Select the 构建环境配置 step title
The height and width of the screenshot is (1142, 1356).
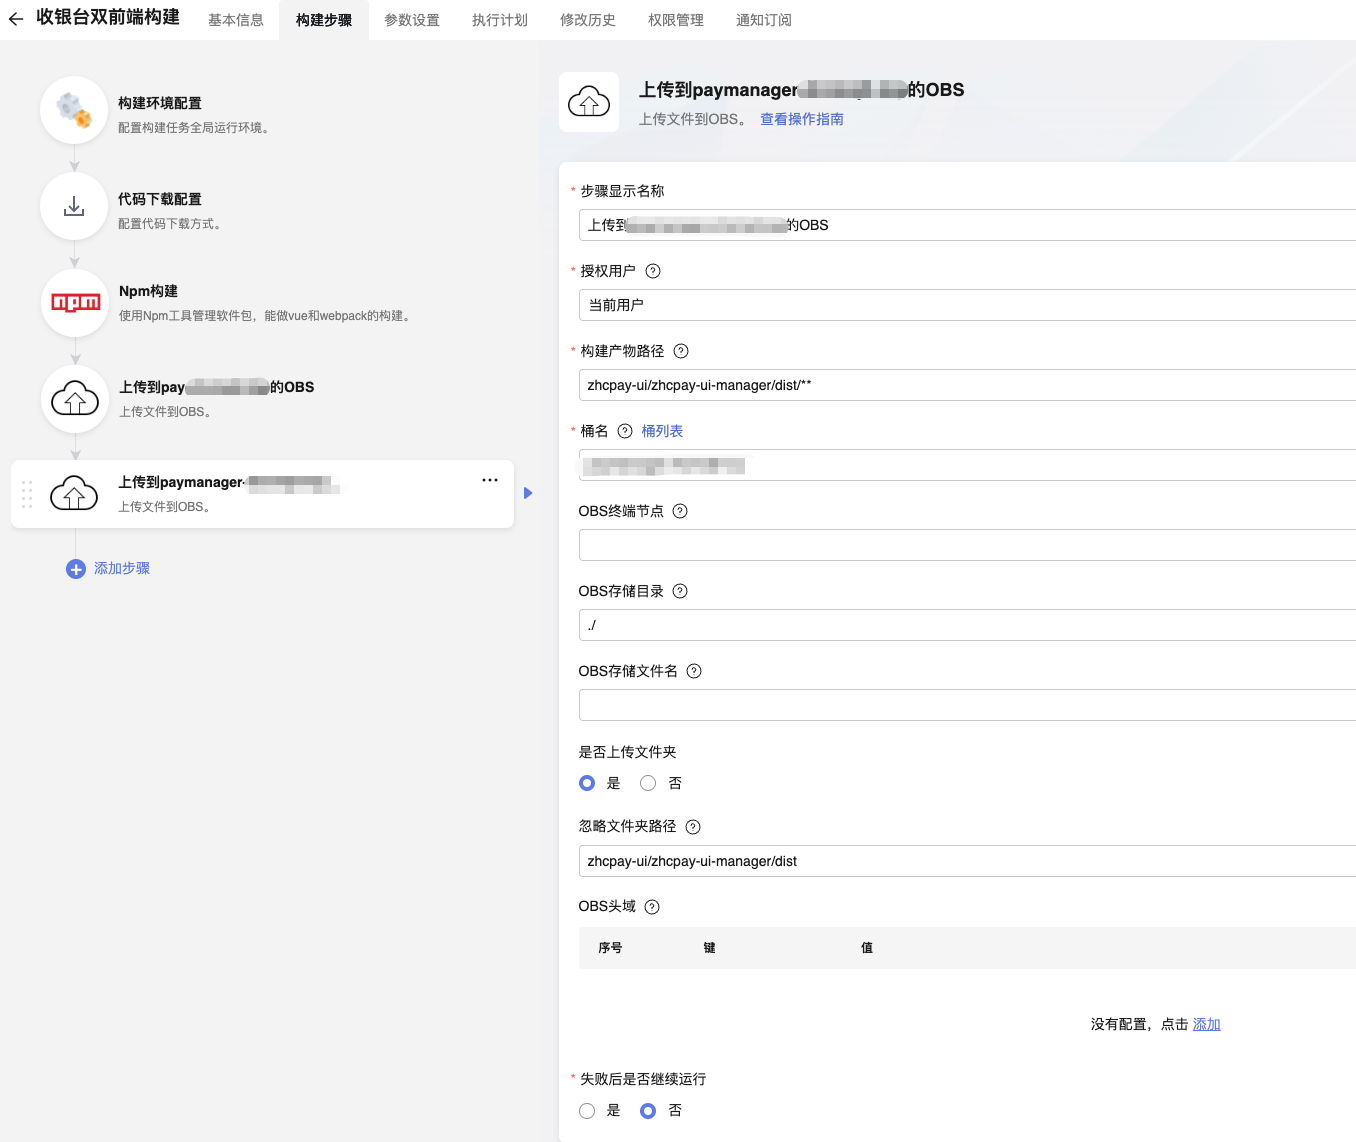coord(160,103)
